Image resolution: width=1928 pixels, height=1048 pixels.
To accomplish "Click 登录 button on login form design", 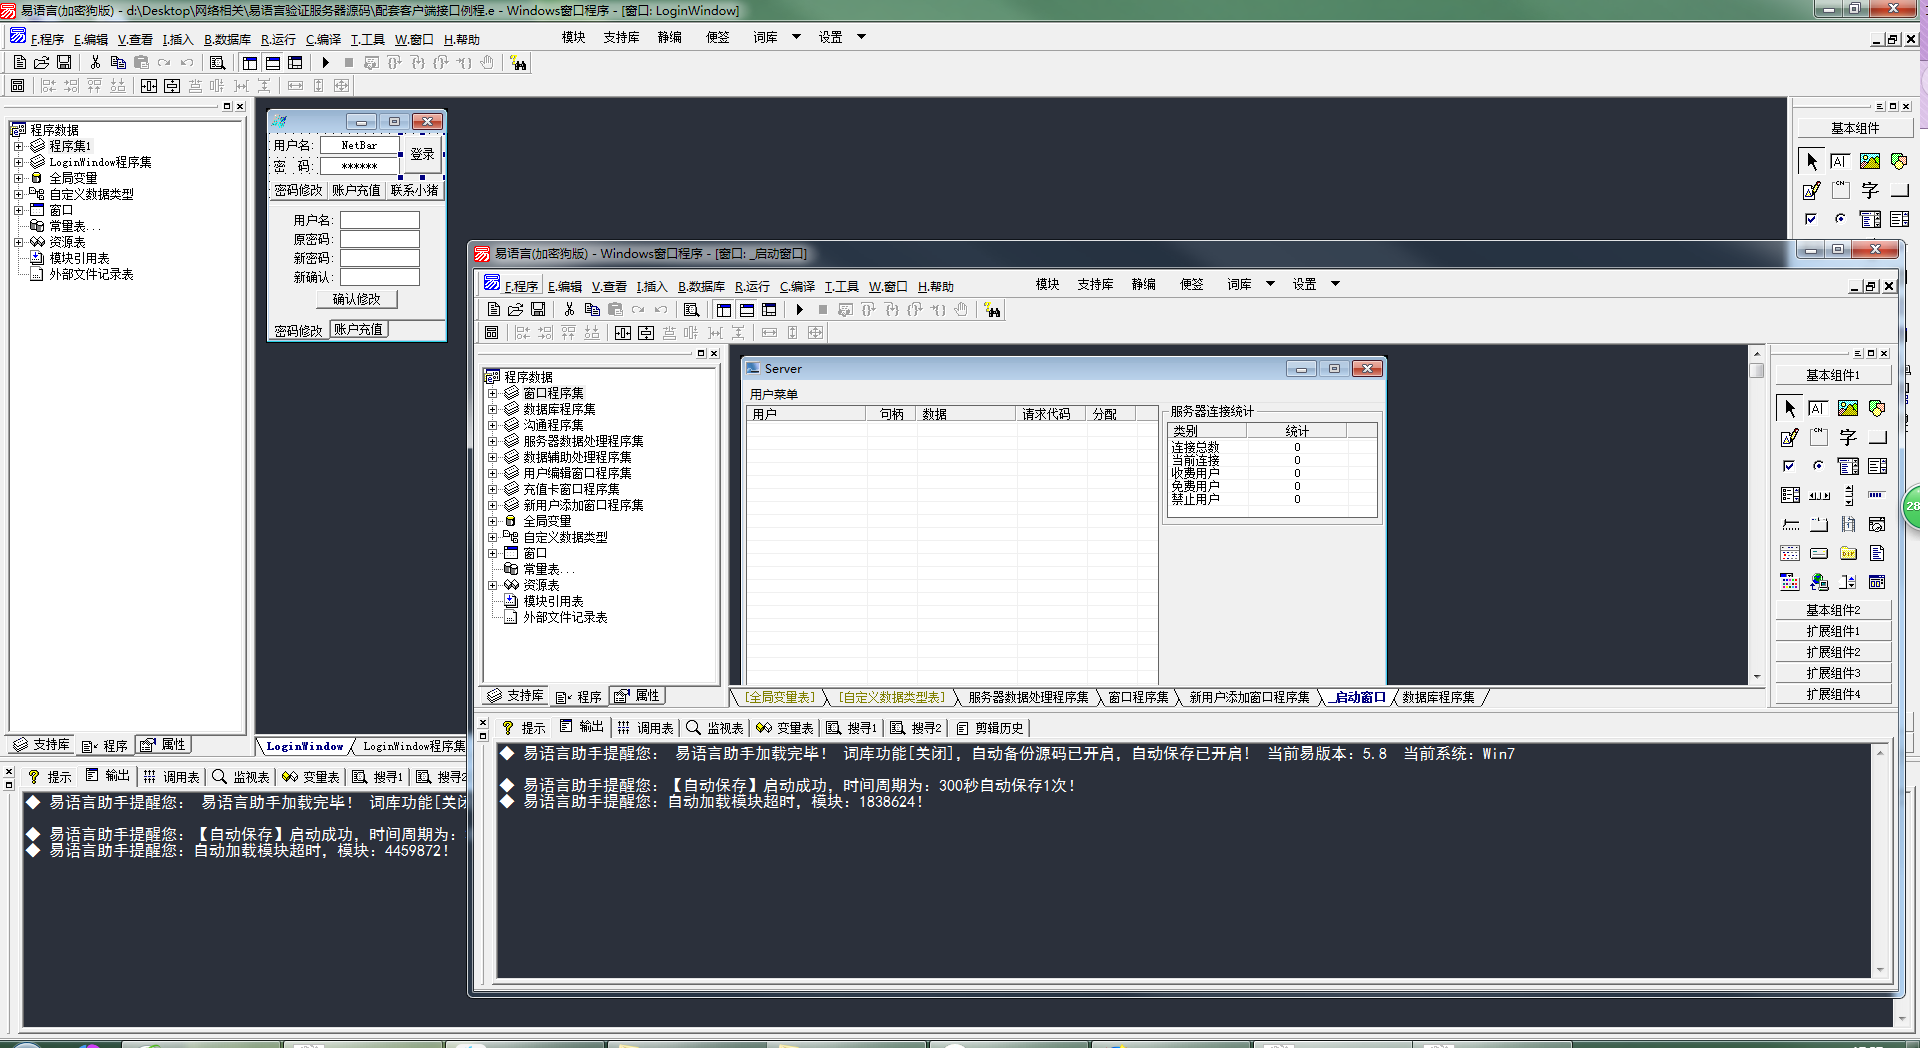I will coord(422,155).
